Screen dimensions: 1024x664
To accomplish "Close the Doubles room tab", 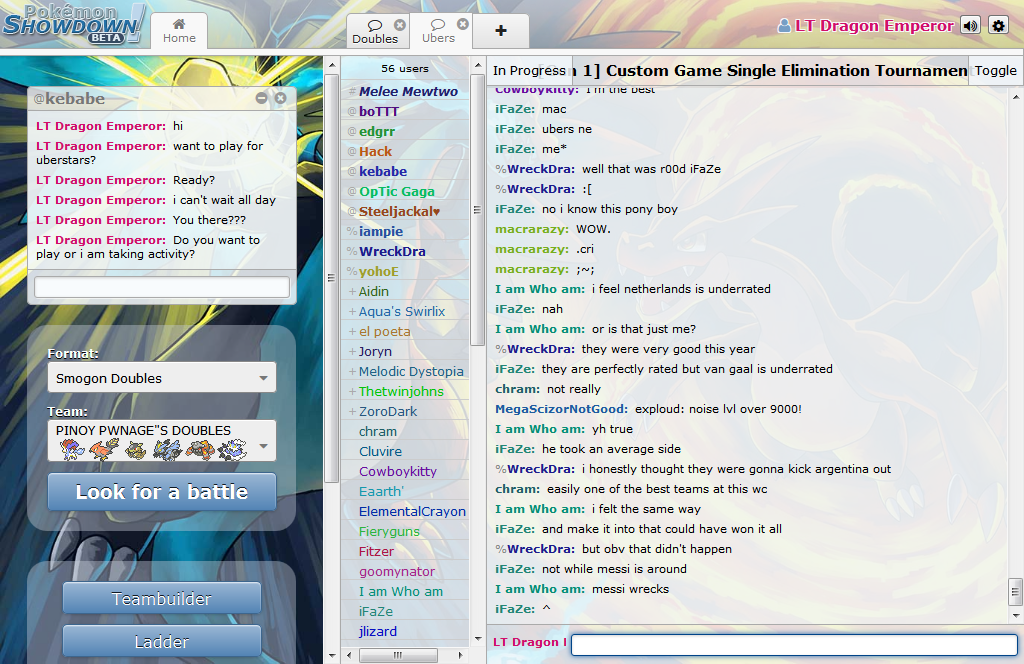I will (x=400, y=25).
